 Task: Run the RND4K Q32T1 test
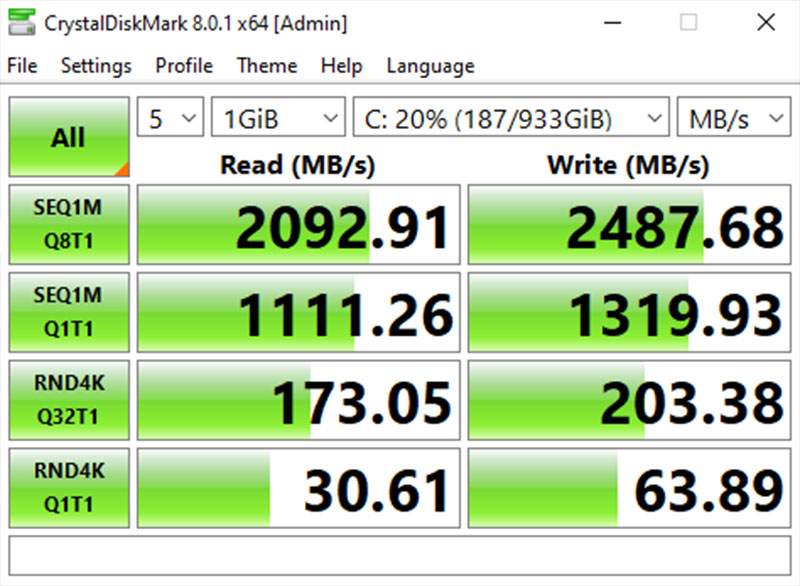pos(69,400)
